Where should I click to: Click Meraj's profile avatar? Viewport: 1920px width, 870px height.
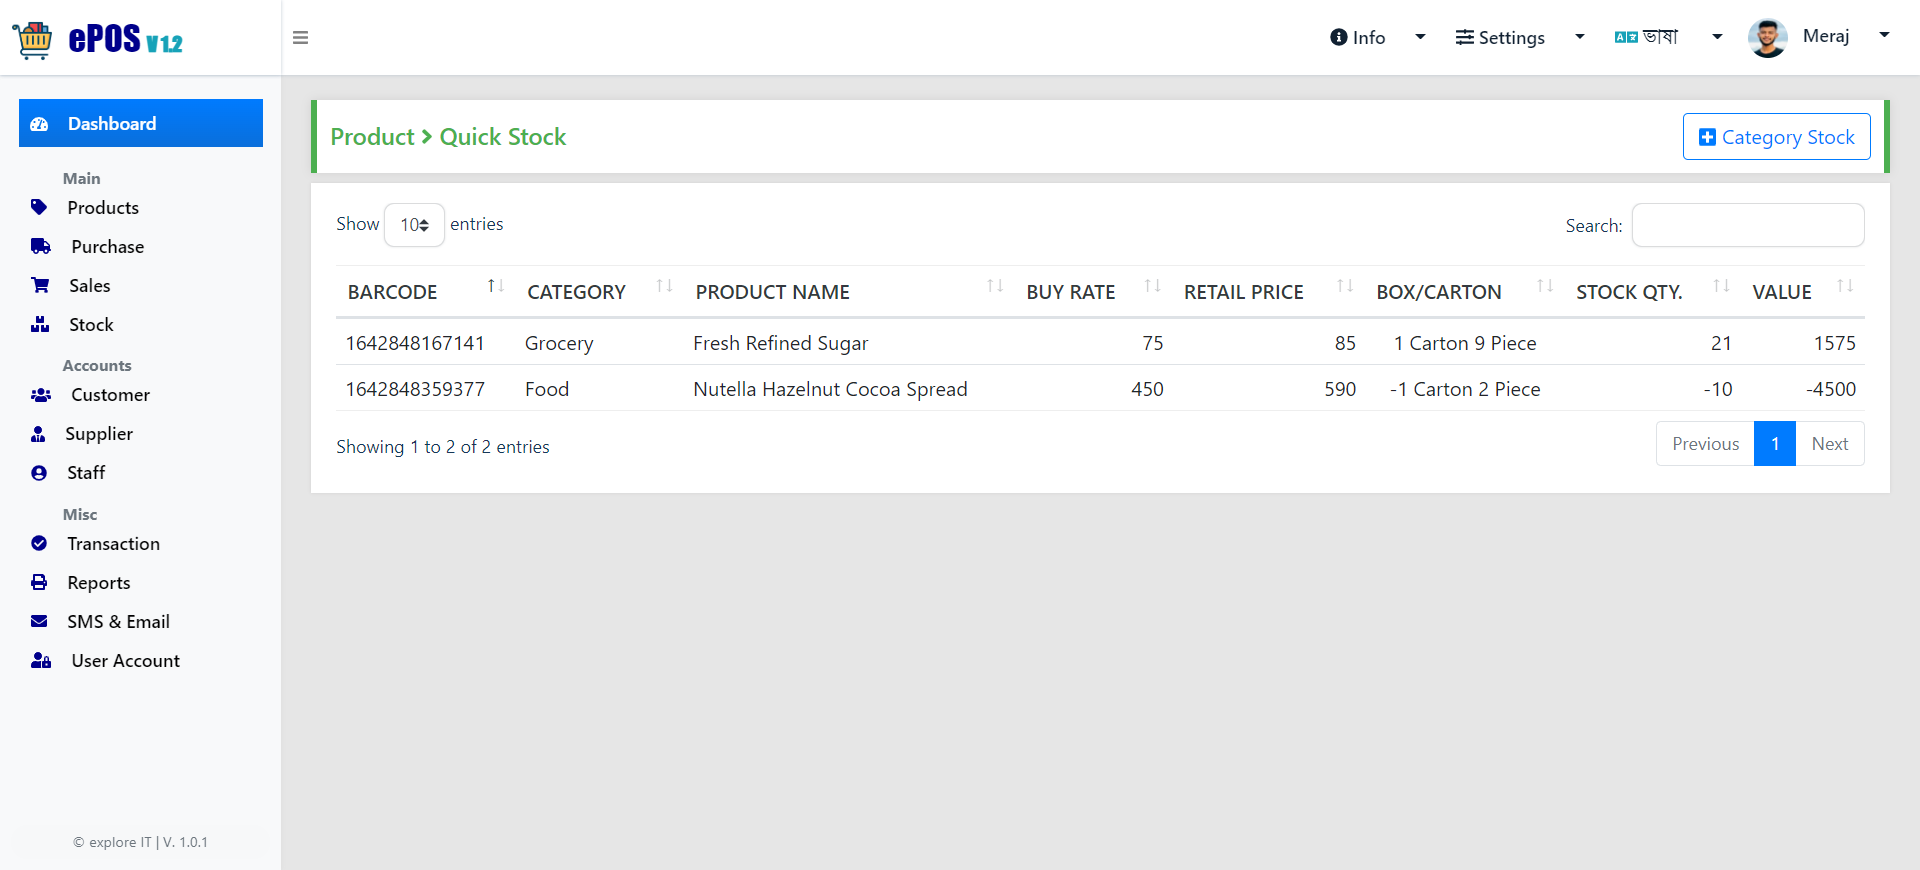tap(1767, 38)
